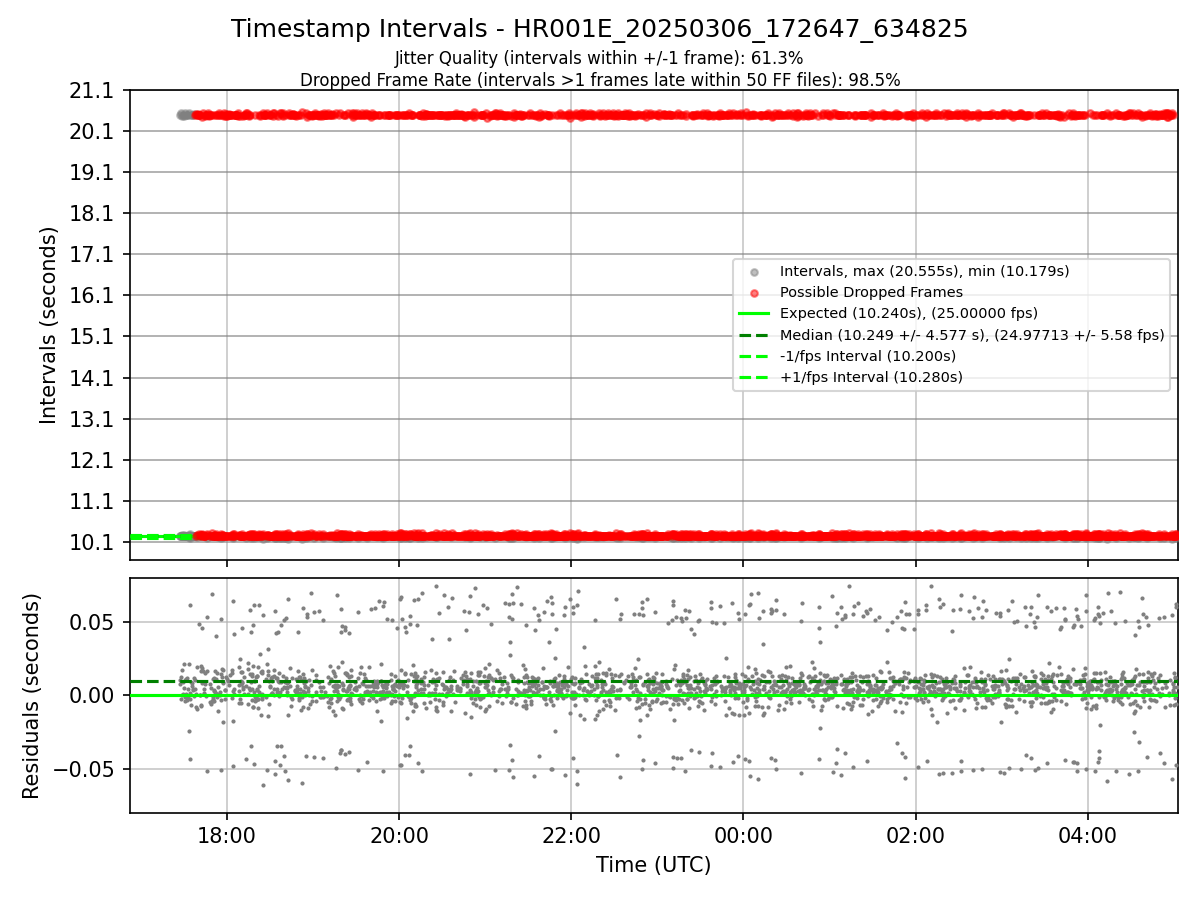1200x900 pixels.
Task: Click the dark green dashed sample beside 'Median'
Action: click(754, 335)
